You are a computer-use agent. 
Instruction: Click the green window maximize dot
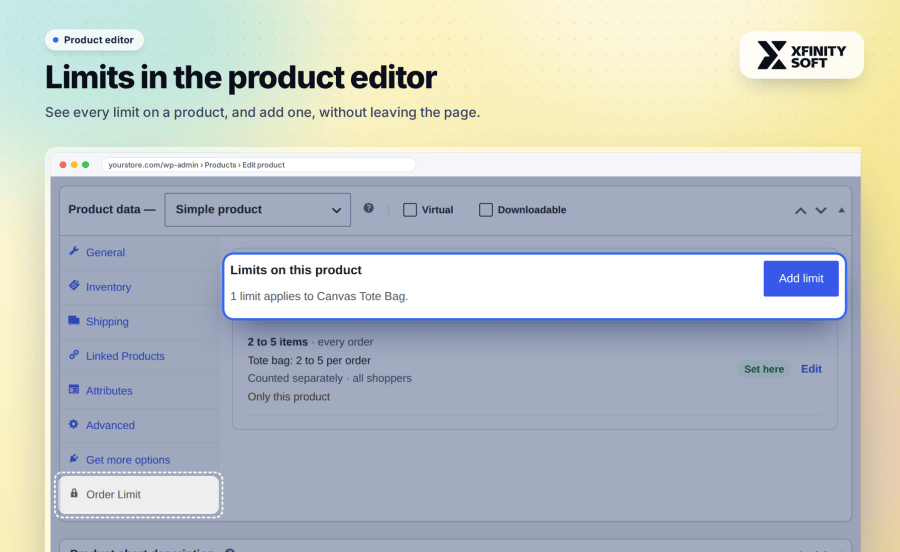pyautogui.click(x=86, y=165)
